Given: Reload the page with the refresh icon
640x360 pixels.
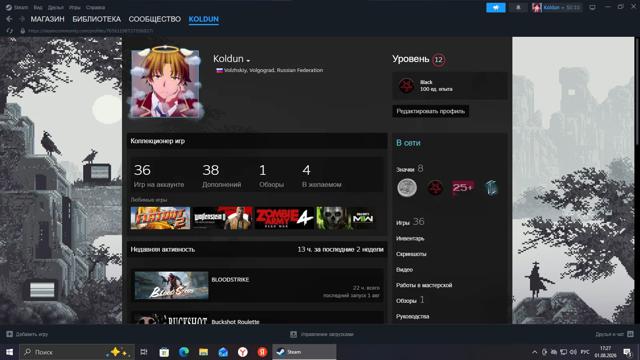Looking at the screenshot, I should click(9, 31).
